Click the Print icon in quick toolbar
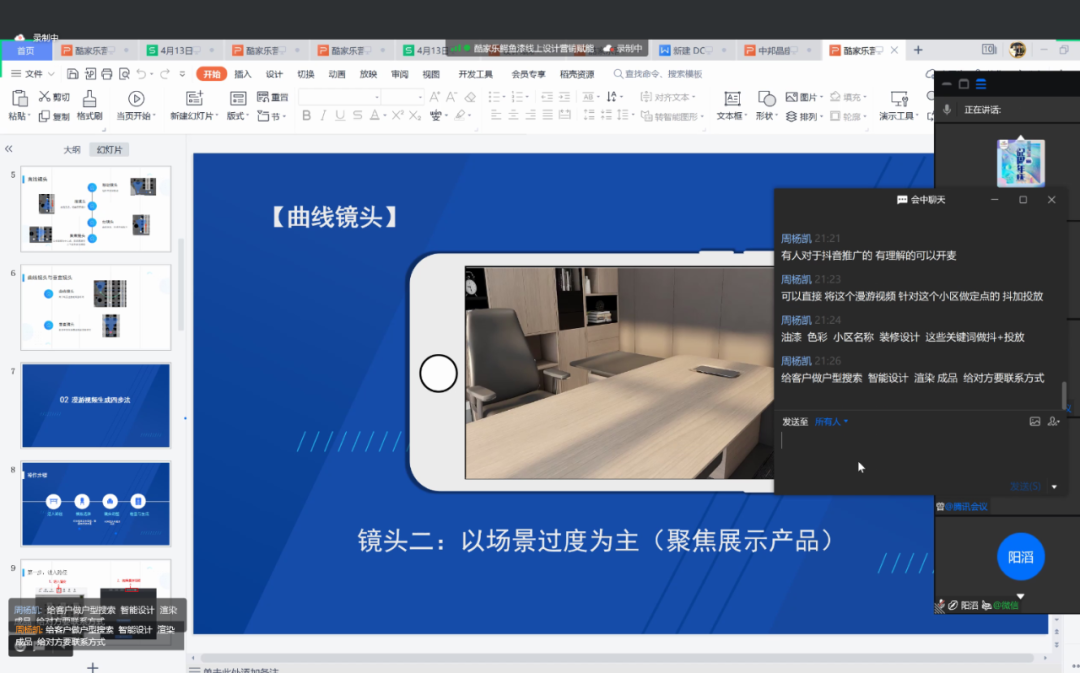1080x673 pixels. 107,74
